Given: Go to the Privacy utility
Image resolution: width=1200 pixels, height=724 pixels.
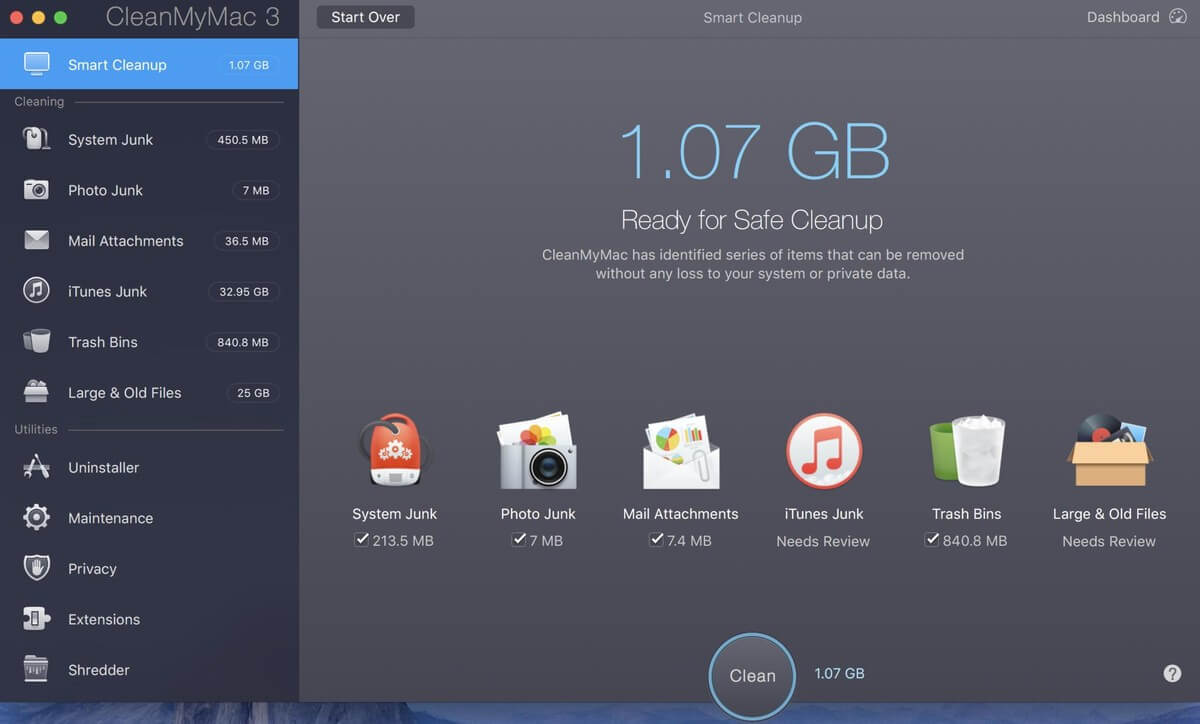Looking at the screenshot, I should point(149,568).
